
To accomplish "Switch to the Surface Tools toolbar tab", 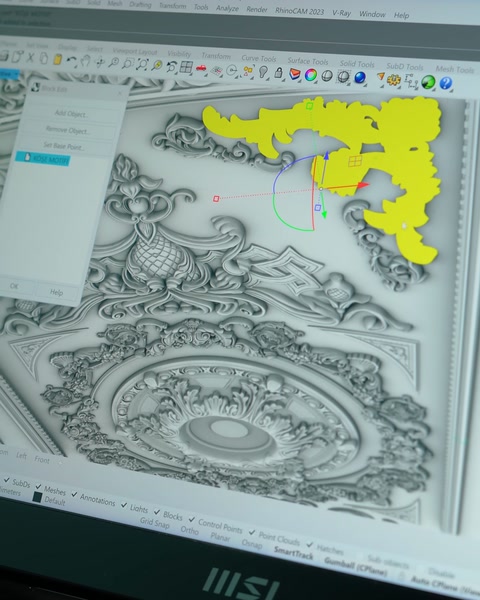I will [x=308, y=61].
